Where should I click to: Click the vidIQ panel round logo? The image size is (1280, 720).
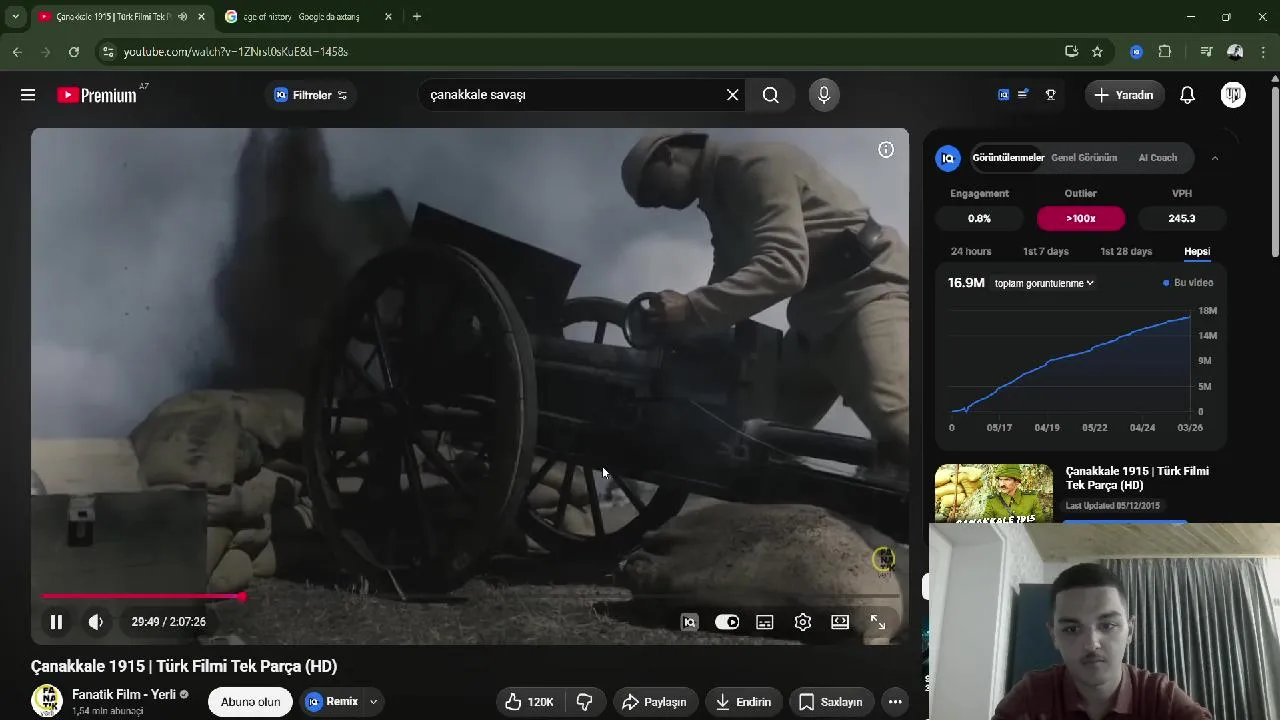(948, 158)
